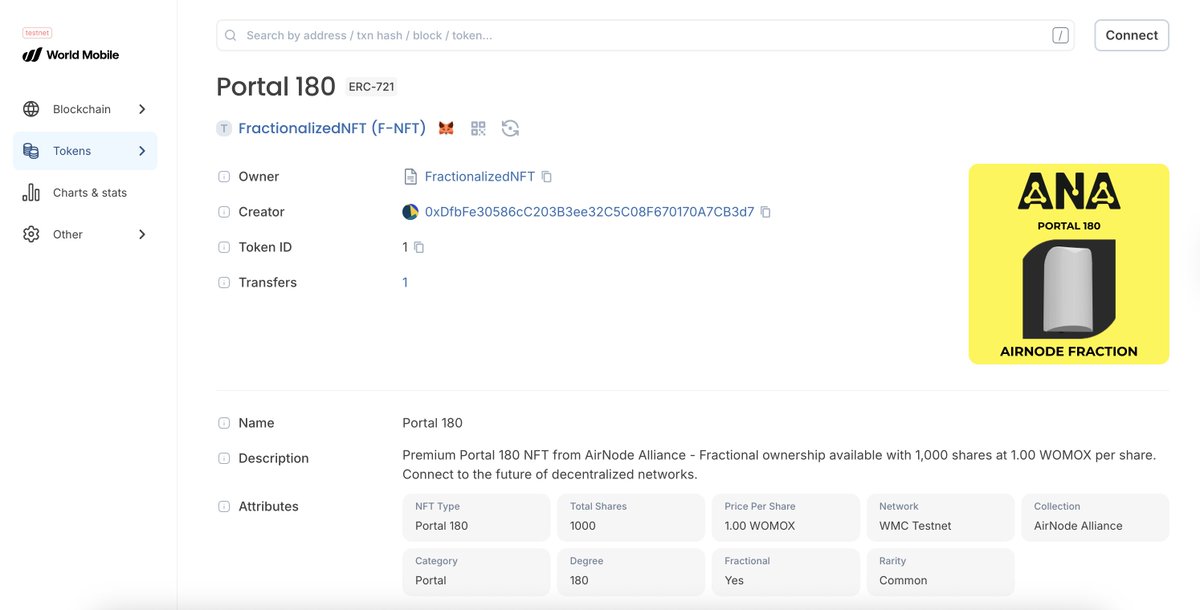Click the Fractional Yes attribute
The width and height of the screenshot is (1200, 610).
pyautogui.click(x=786, y=572)
